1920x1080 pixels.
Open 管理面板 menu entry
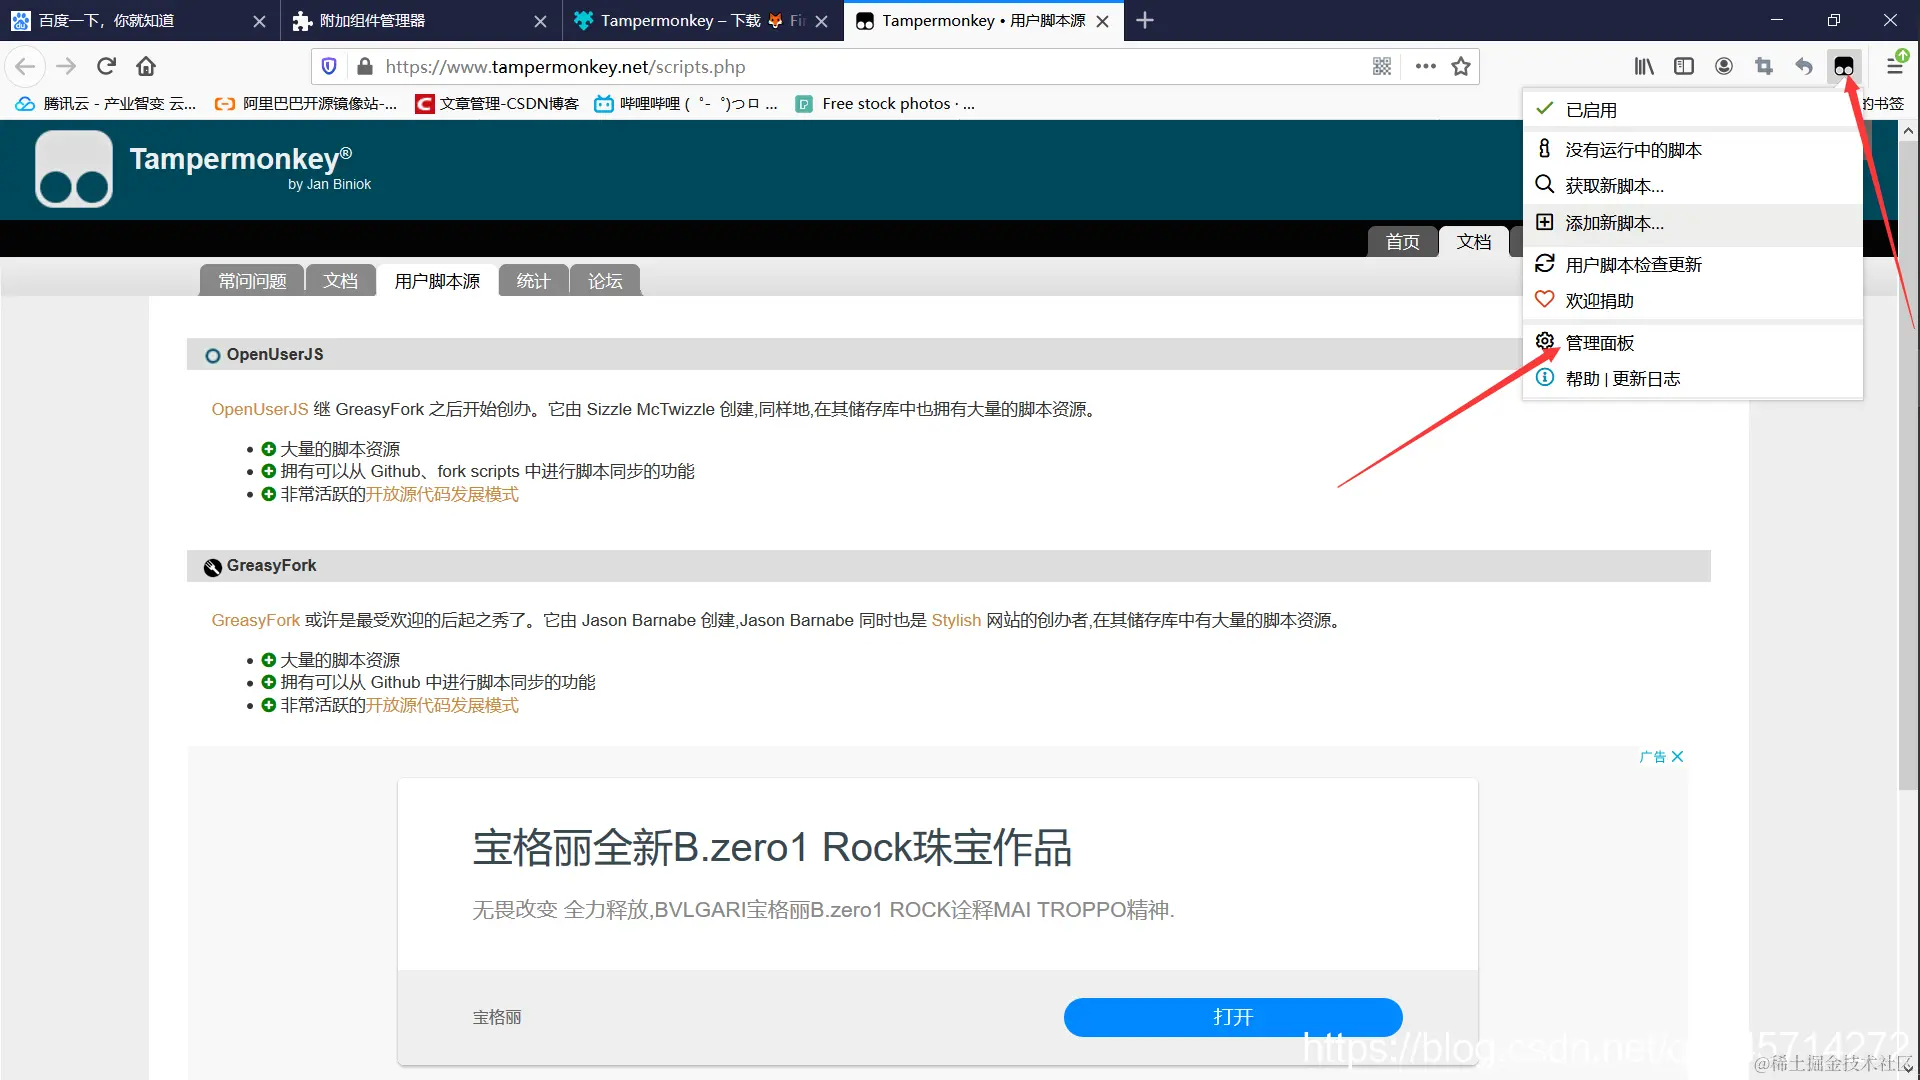(1598, 342)
